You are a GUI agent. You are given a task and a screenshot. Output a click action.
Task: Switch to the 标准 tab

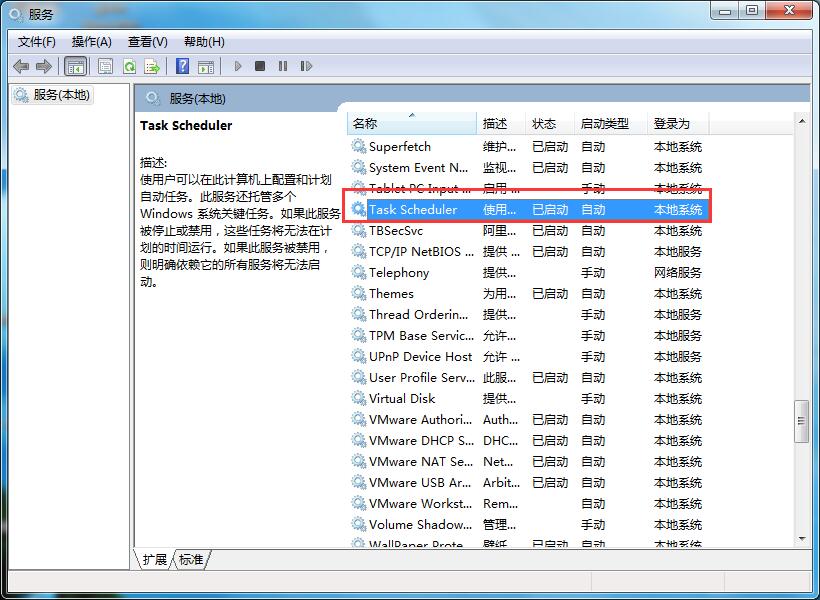(189, 560)
